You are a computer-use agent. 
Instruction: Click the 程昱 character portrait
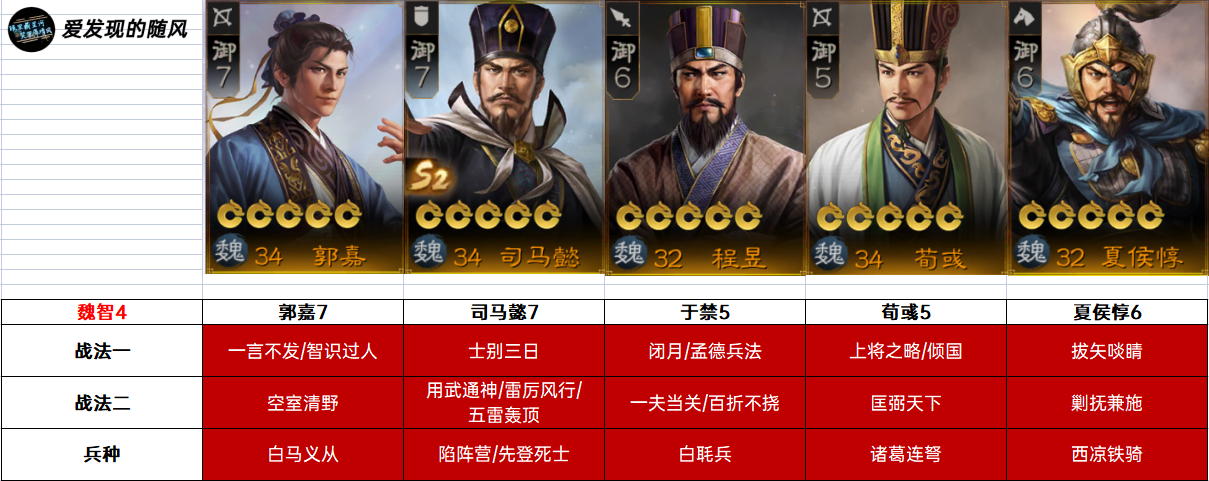(705, 137)
